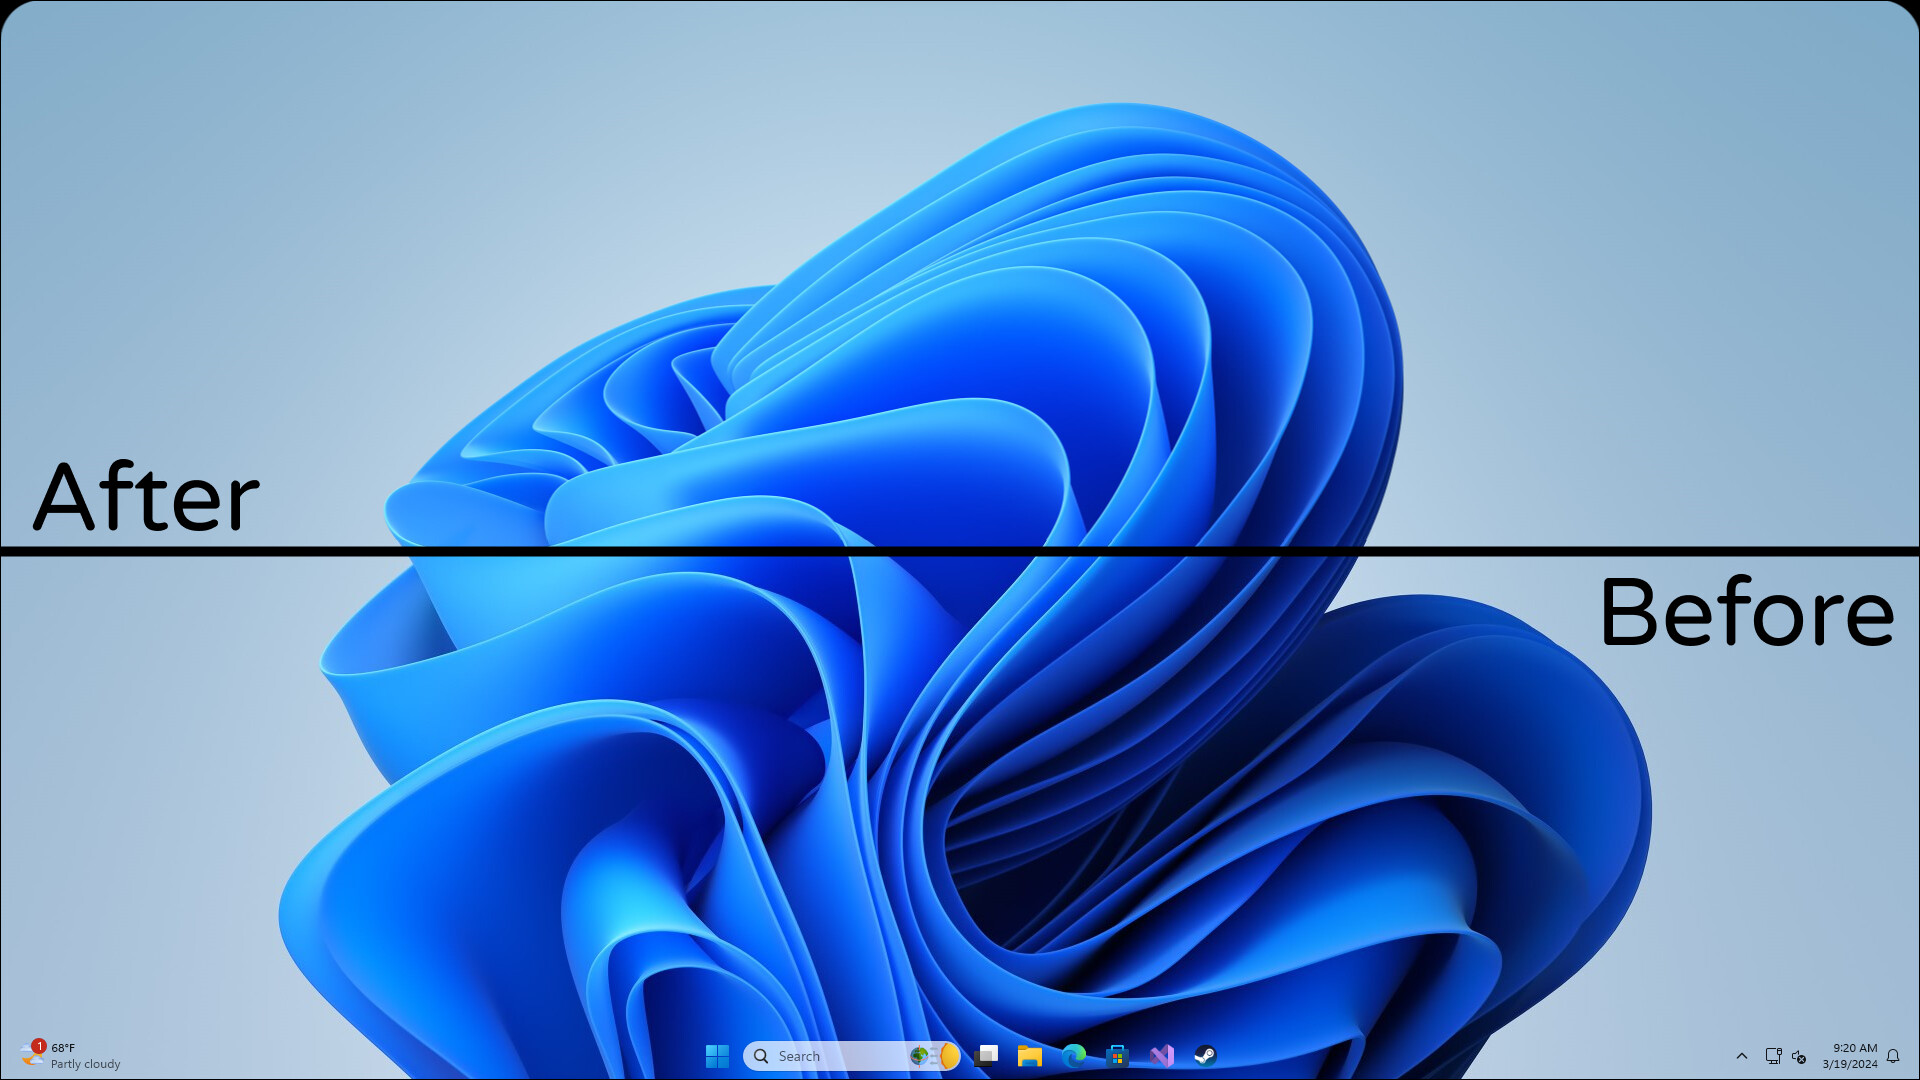Expand hidden system tray icons
The image size is (1920, 1080).
point(1742,1057)
